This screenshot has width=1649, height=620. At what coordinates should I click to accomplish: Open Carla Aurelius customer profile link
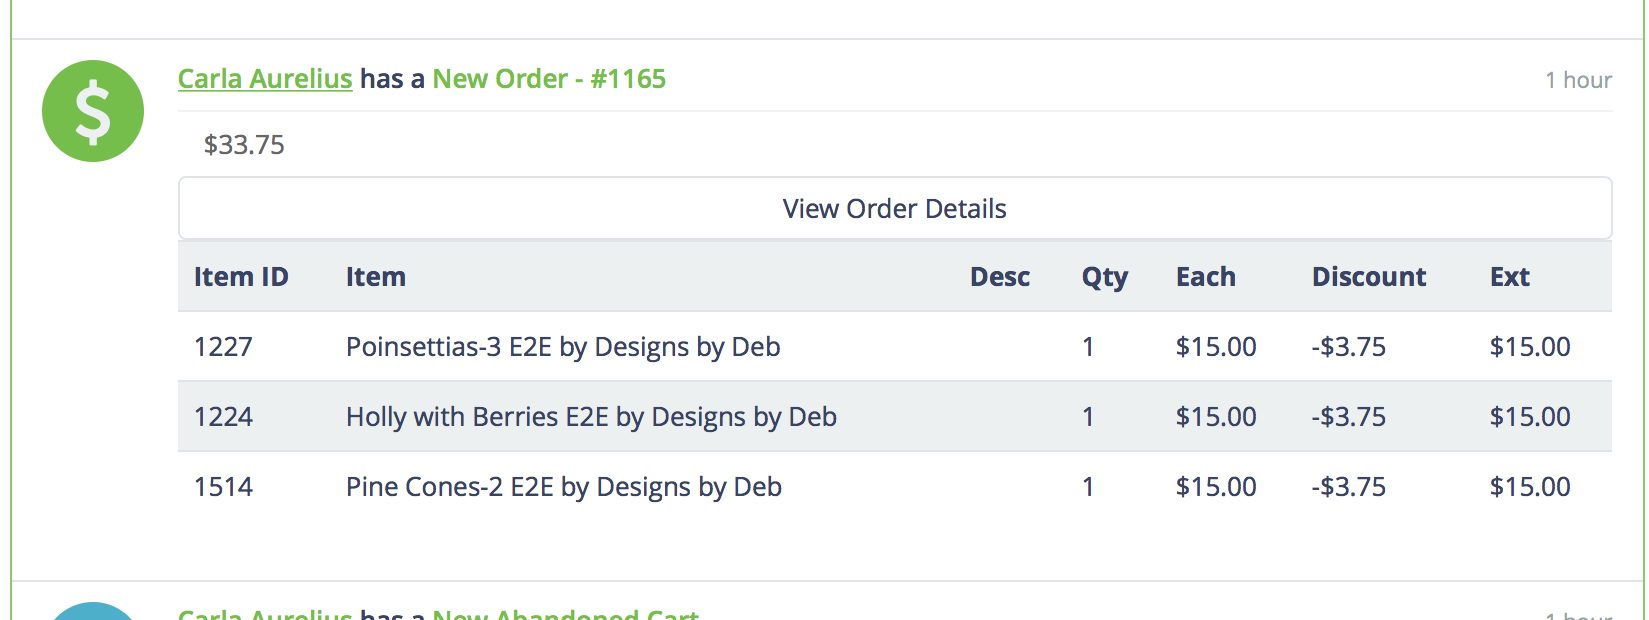pyautogui.click(x=265, y=79)
